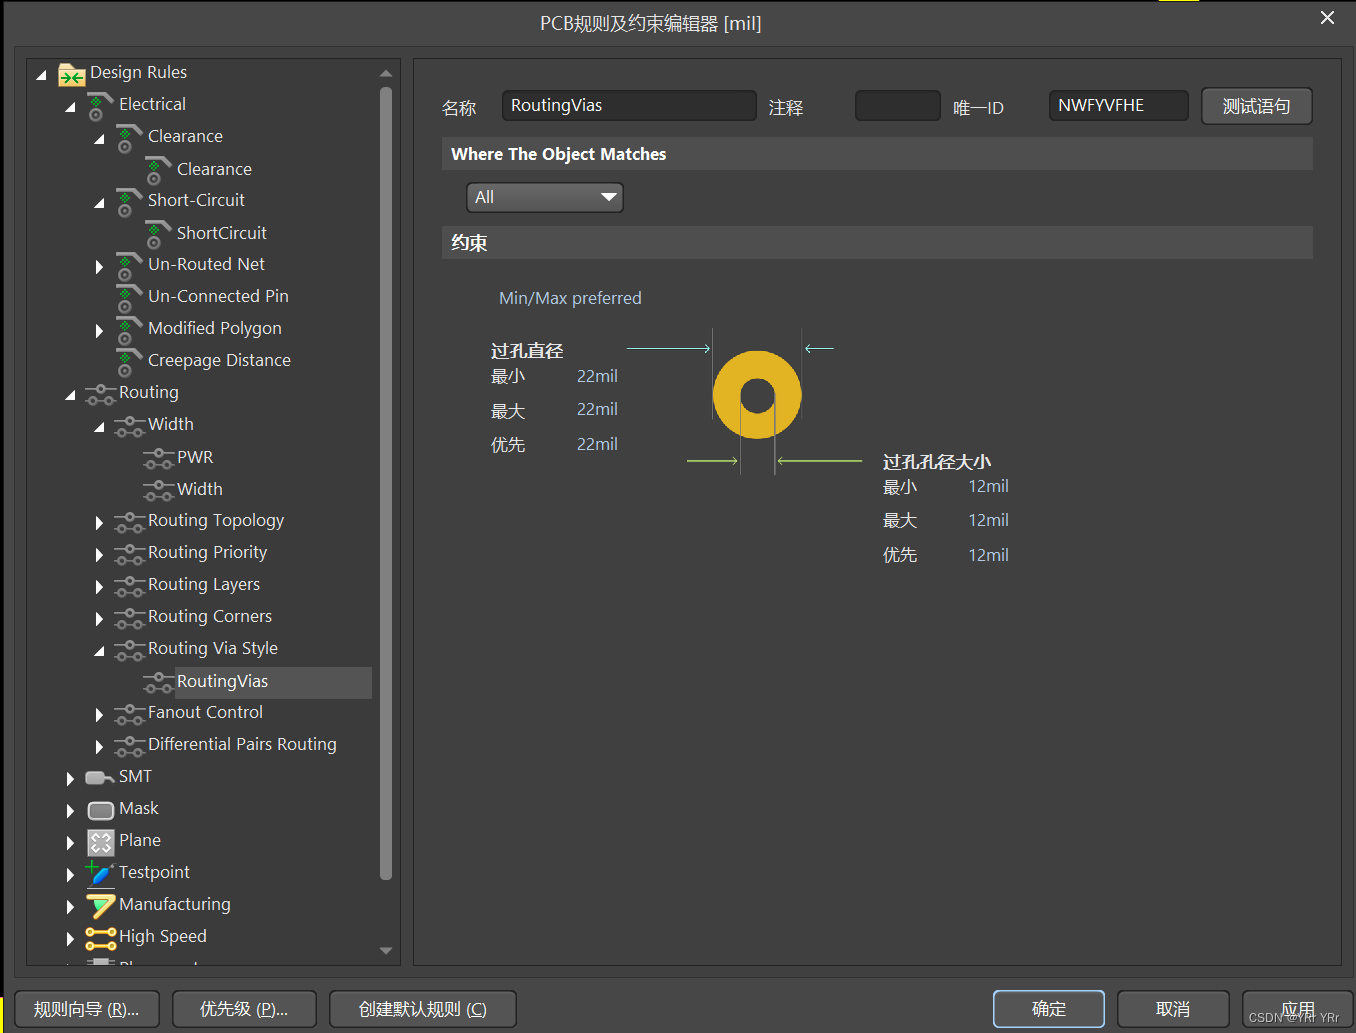Select the Differential Pairs Routing item
The height and width of the screenshot is (1033, 1356).
pos(242,744)
